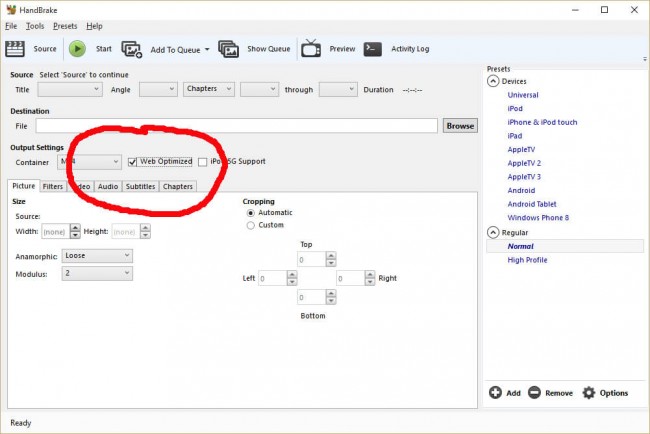
Task: Open the Anamorphic Loose dropdown
Action: pos(97,256)
